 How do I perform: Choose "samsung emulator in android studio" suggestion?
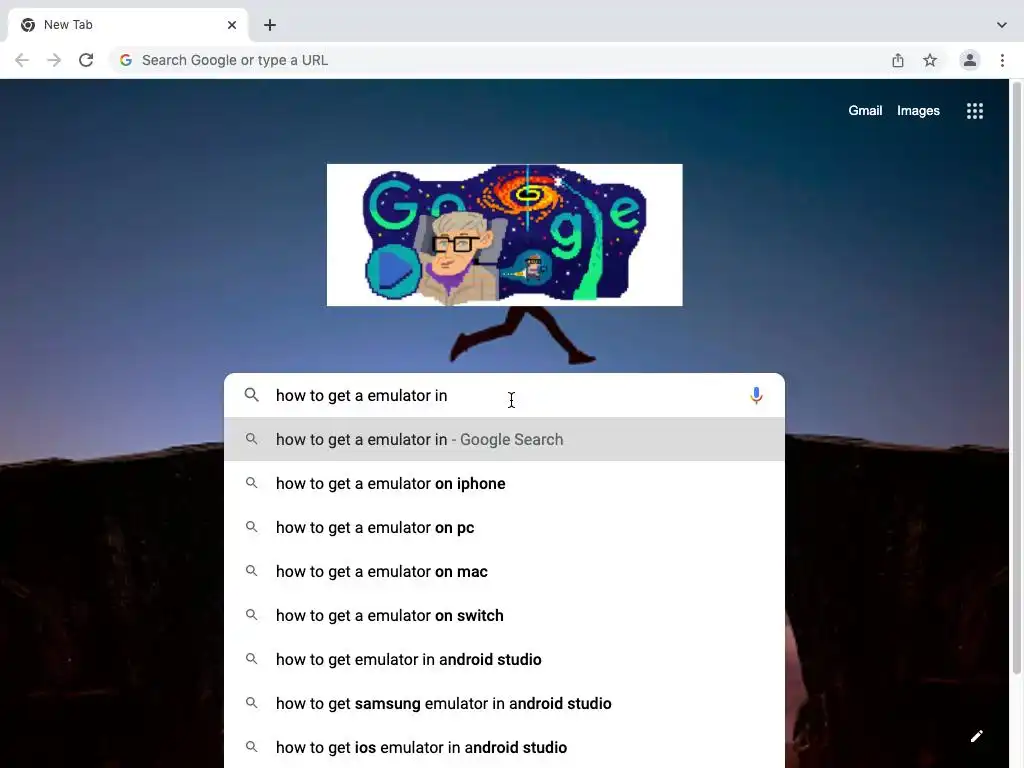click(504, 703)
